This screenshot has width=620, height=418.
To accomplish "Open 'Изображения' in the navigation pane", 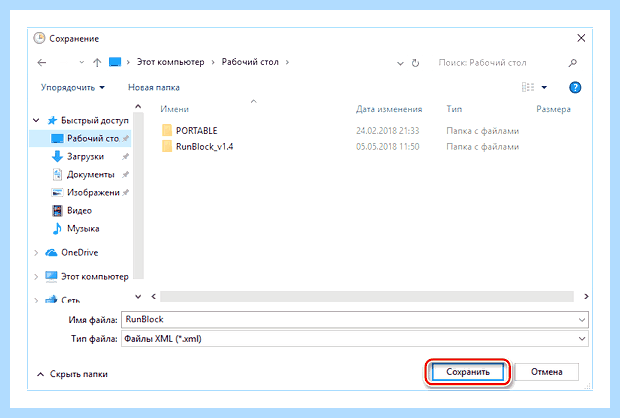I will point(93,193).
